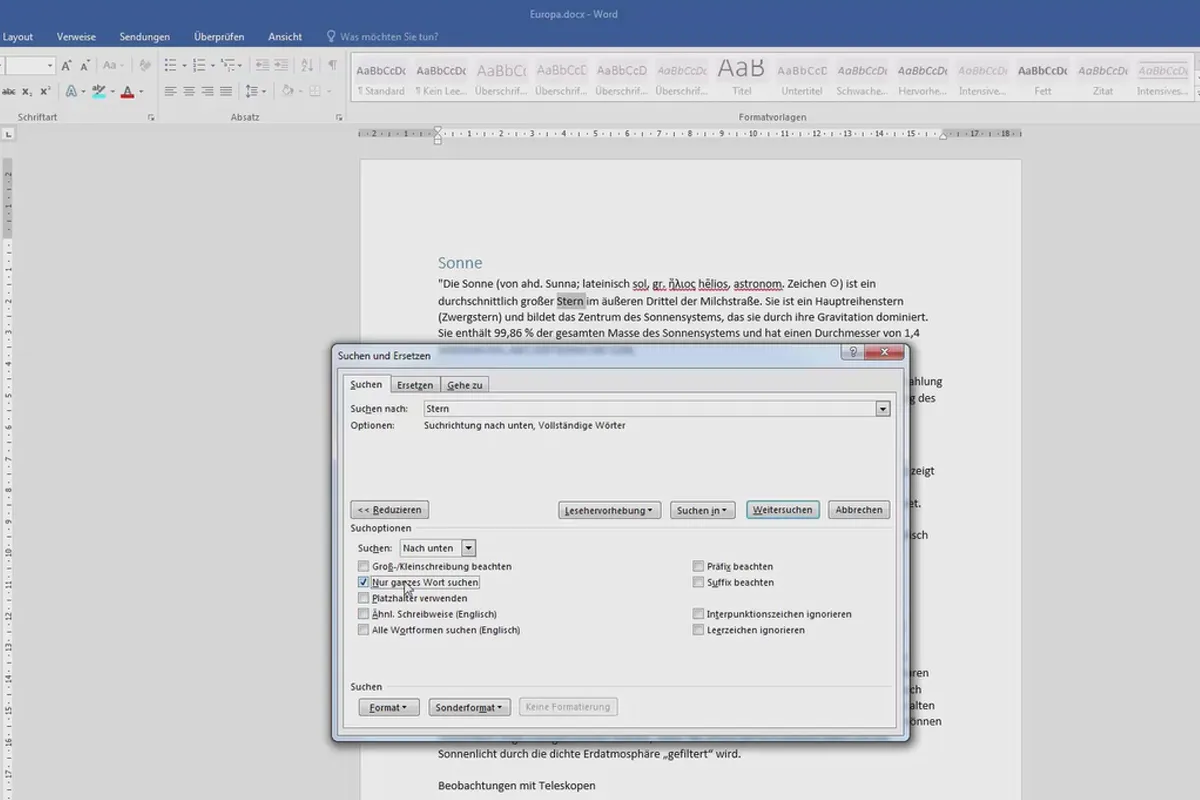Toggle subscript formatting
Screen dimensions: 1200x800
(27, 92)
